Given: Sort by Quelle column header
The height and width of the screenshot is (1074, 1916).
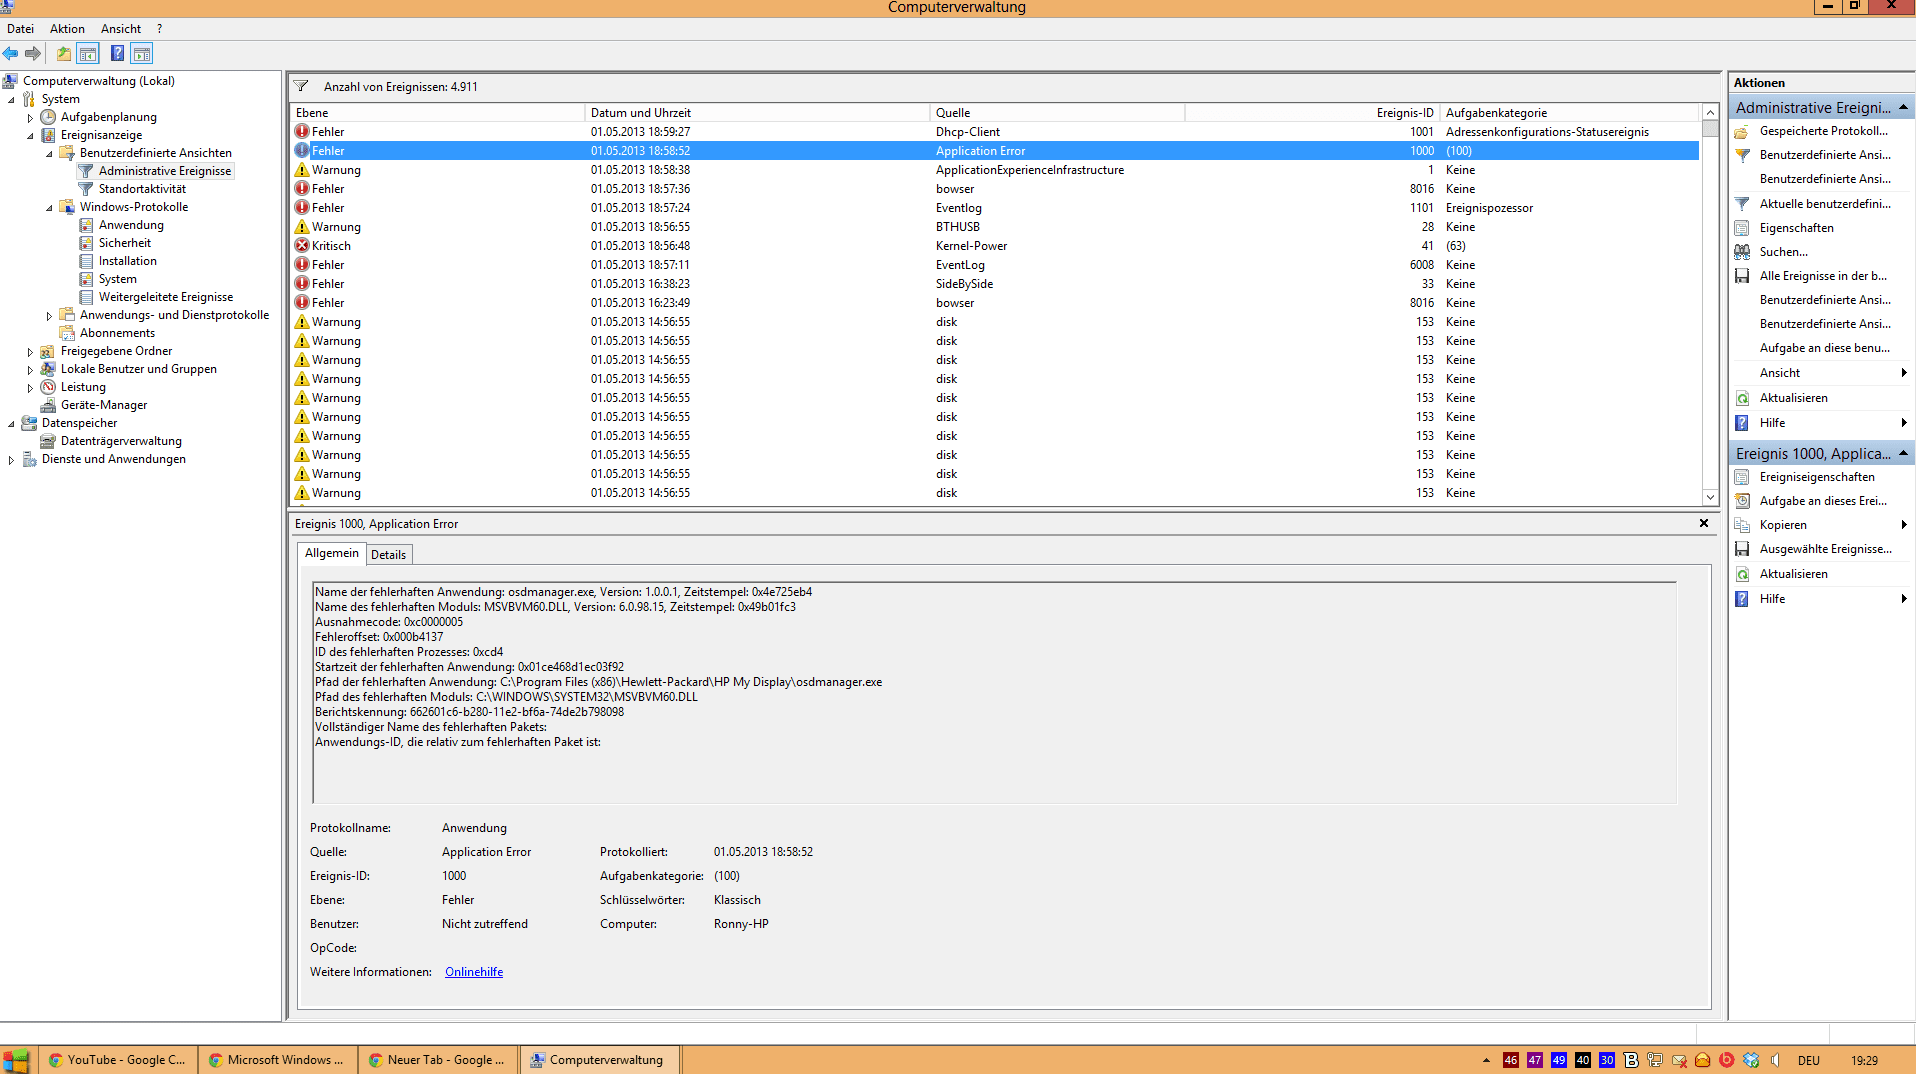Looking at the screenshot, I should pyautogui.click(x=1057, y=113).
